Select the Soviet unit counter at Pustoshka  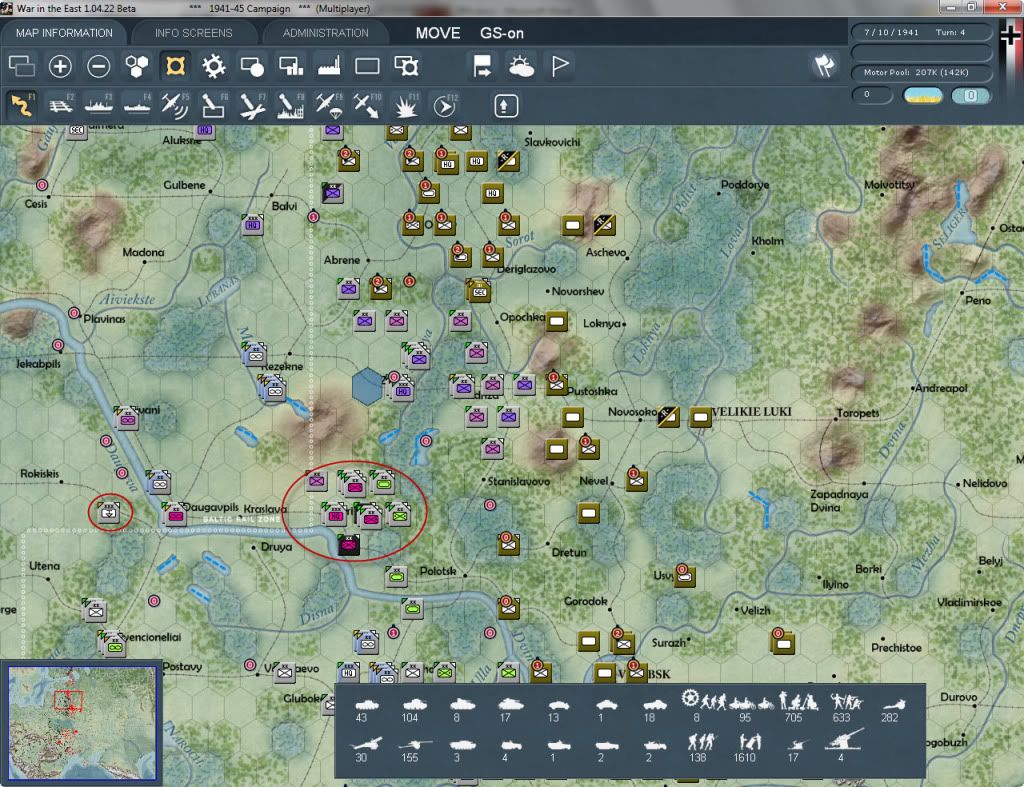pyautogui.click(x=556, y=383)
